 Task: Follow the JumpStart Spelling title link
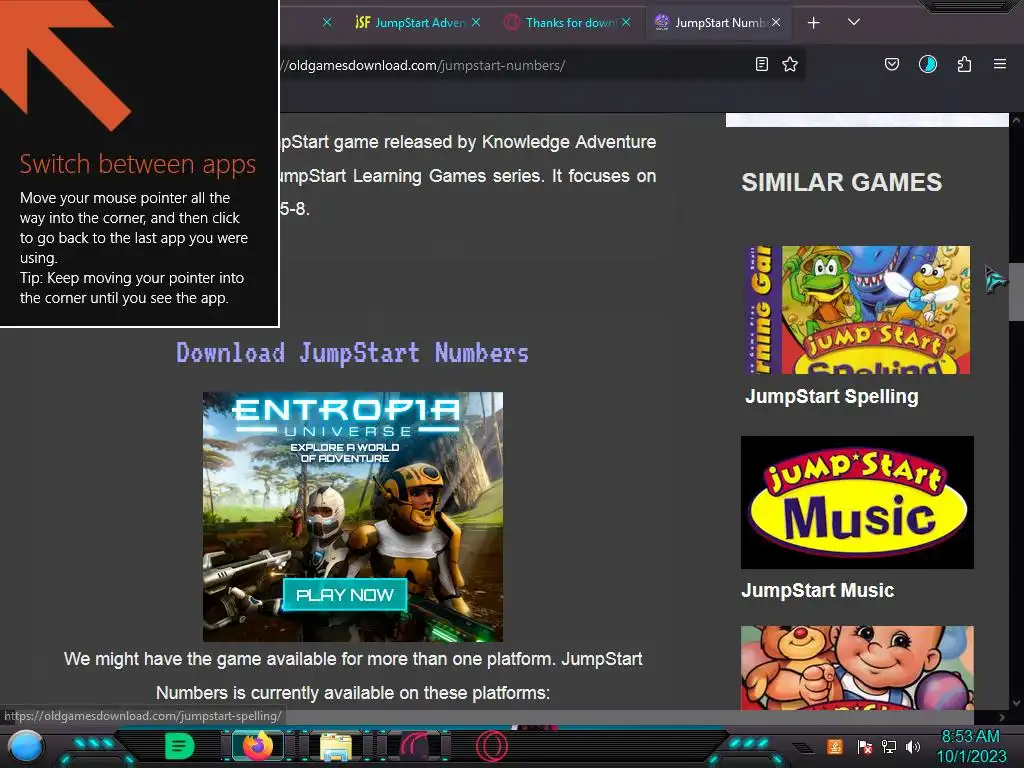coord(831,396)
